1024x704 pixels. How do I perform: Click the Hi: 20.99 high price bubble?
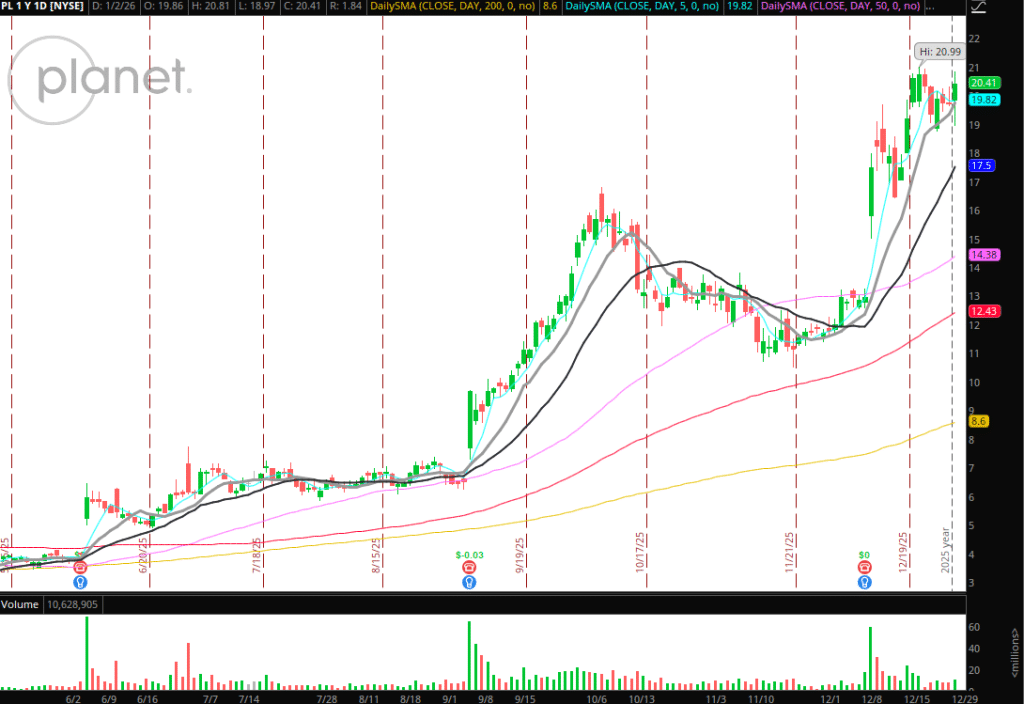point(938,50)
